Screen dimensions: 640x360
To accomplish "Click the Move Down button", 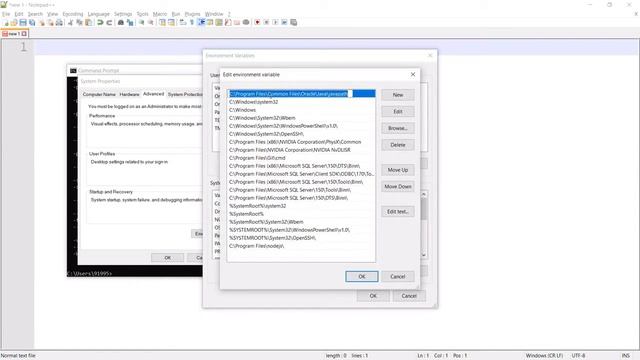I will (x=398, y=187).
